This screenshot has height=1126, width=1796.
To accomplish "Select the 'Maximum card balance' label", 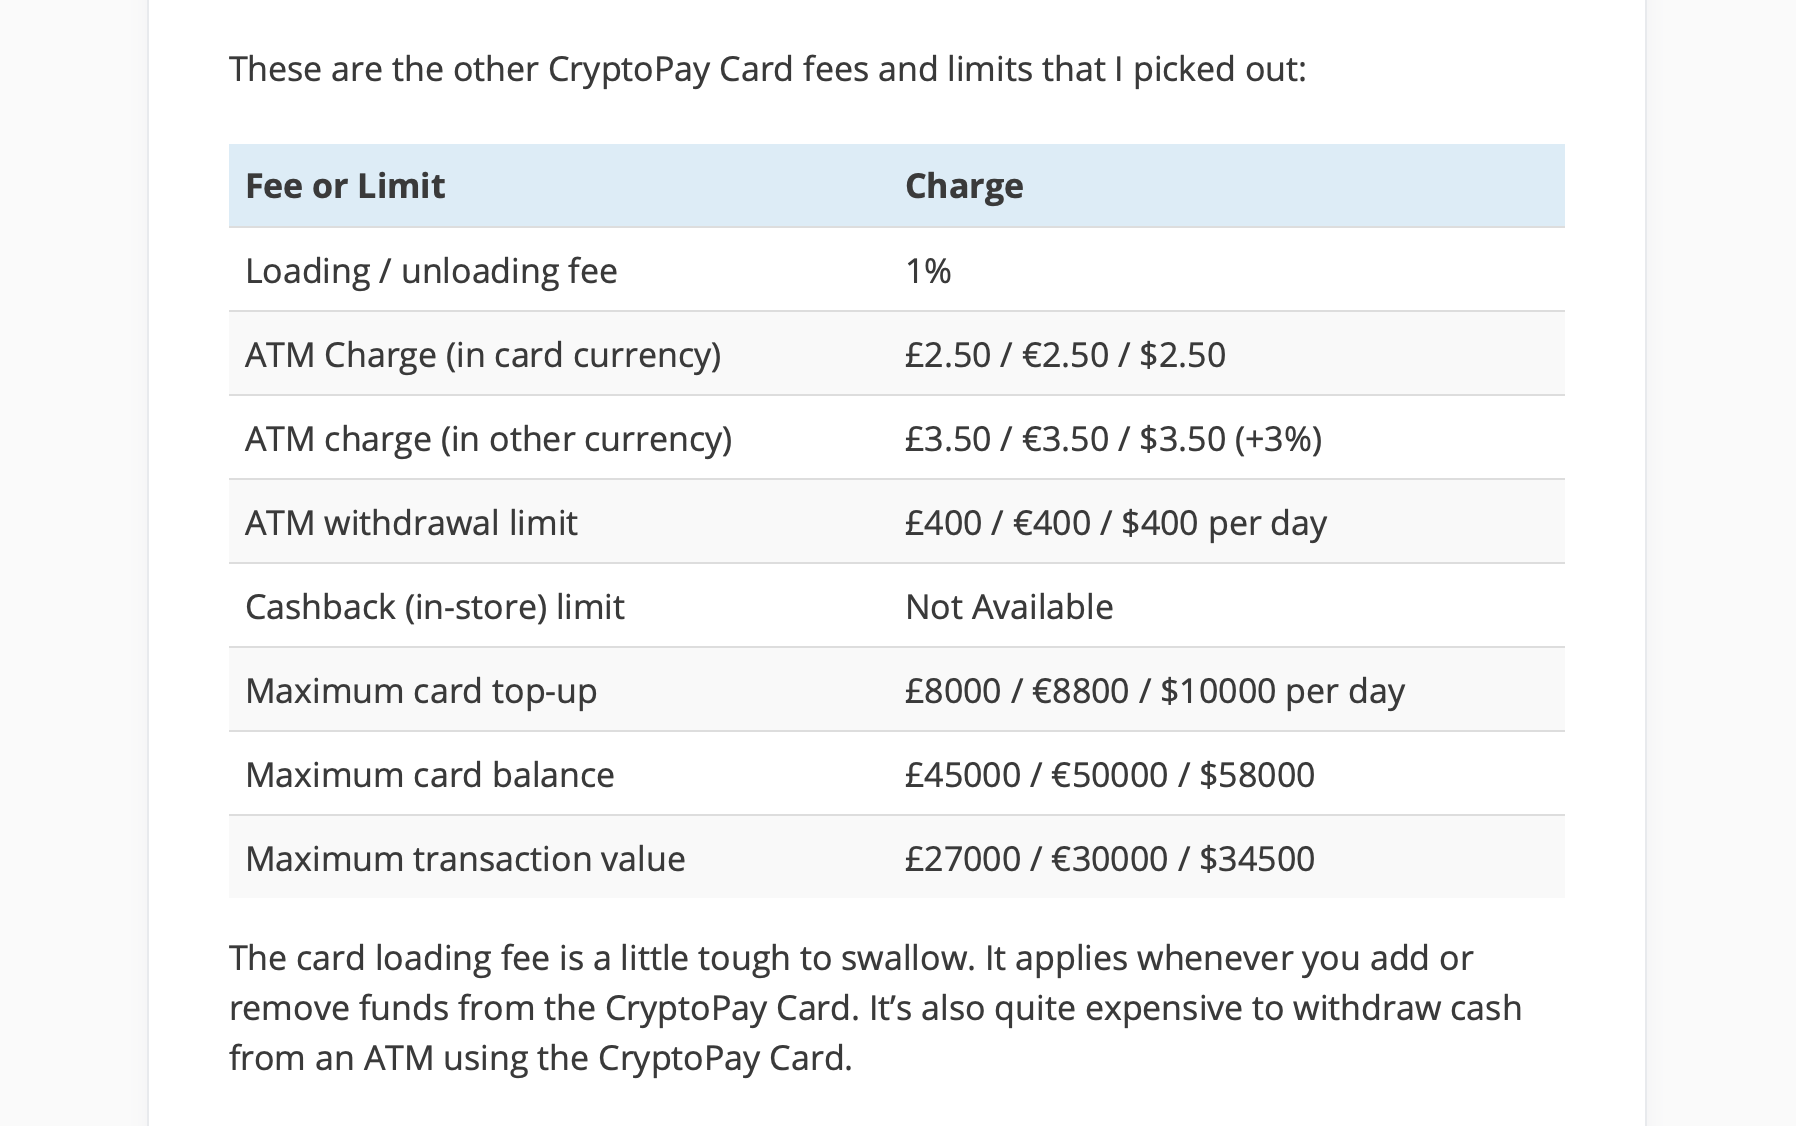I will (430, 775).
